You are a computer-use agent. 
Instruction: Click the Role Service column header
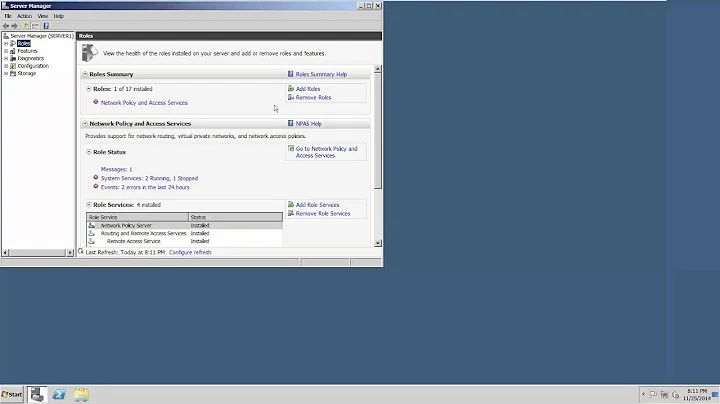point(138,217)
